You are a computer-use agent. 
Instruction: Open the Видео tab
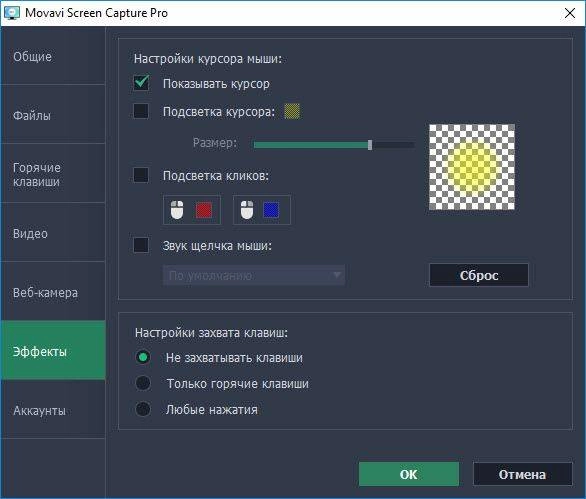(53, 233)
